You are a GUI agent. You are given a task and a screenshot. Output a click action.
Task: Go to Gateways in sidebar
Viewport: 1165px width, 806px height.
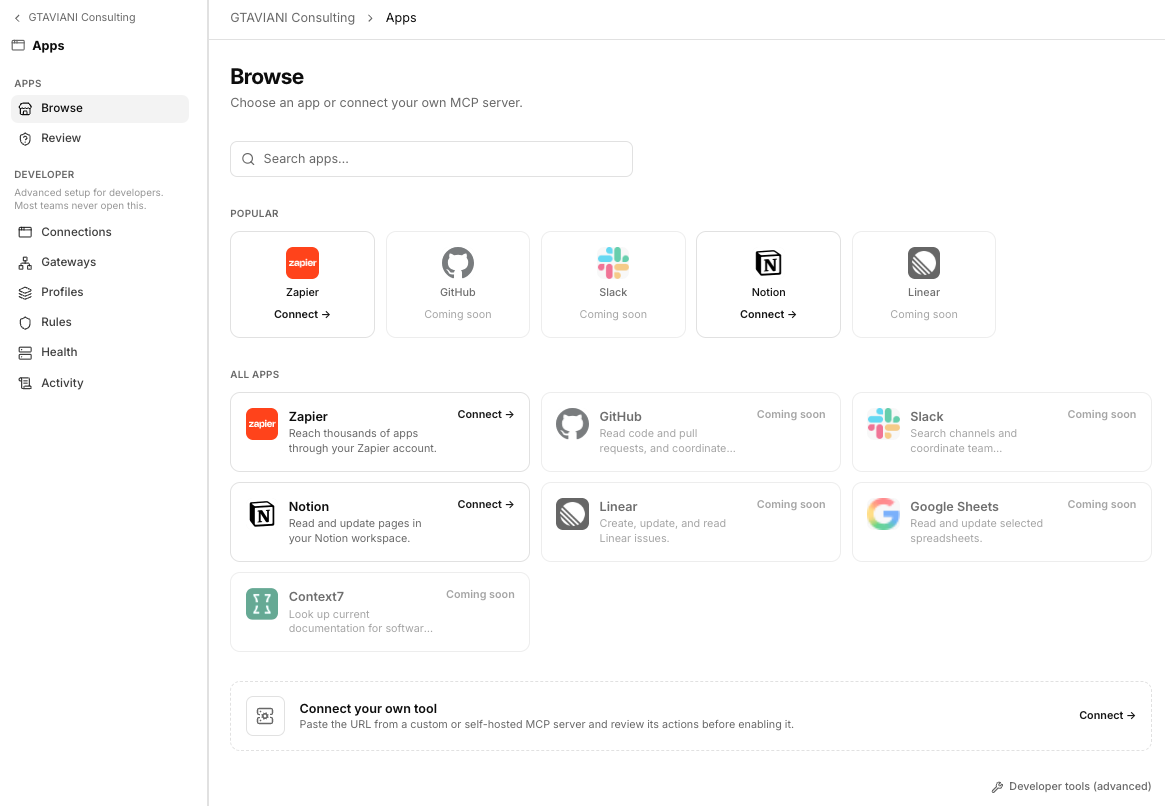click(x=100, y=262)
